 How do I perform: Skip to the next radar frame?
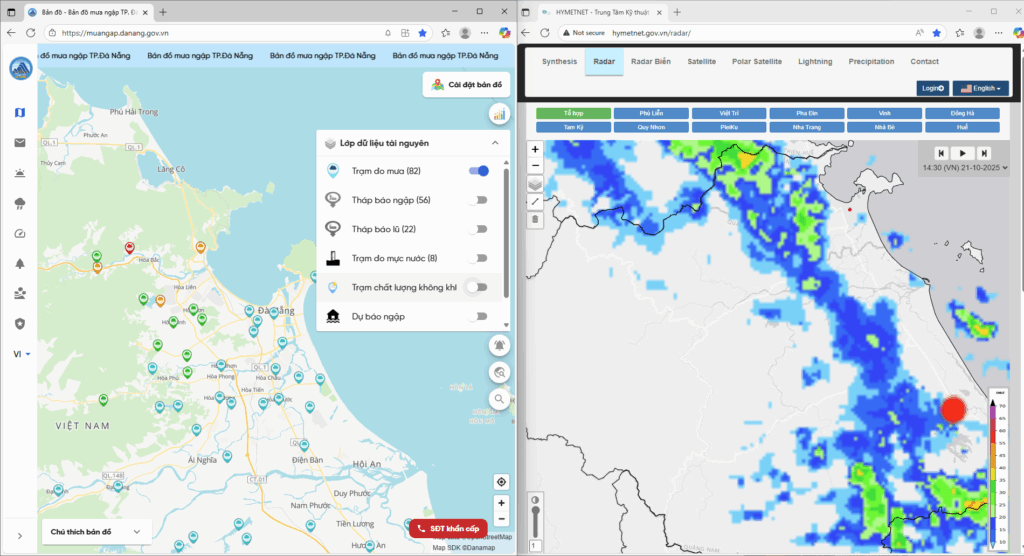[984, 153]
